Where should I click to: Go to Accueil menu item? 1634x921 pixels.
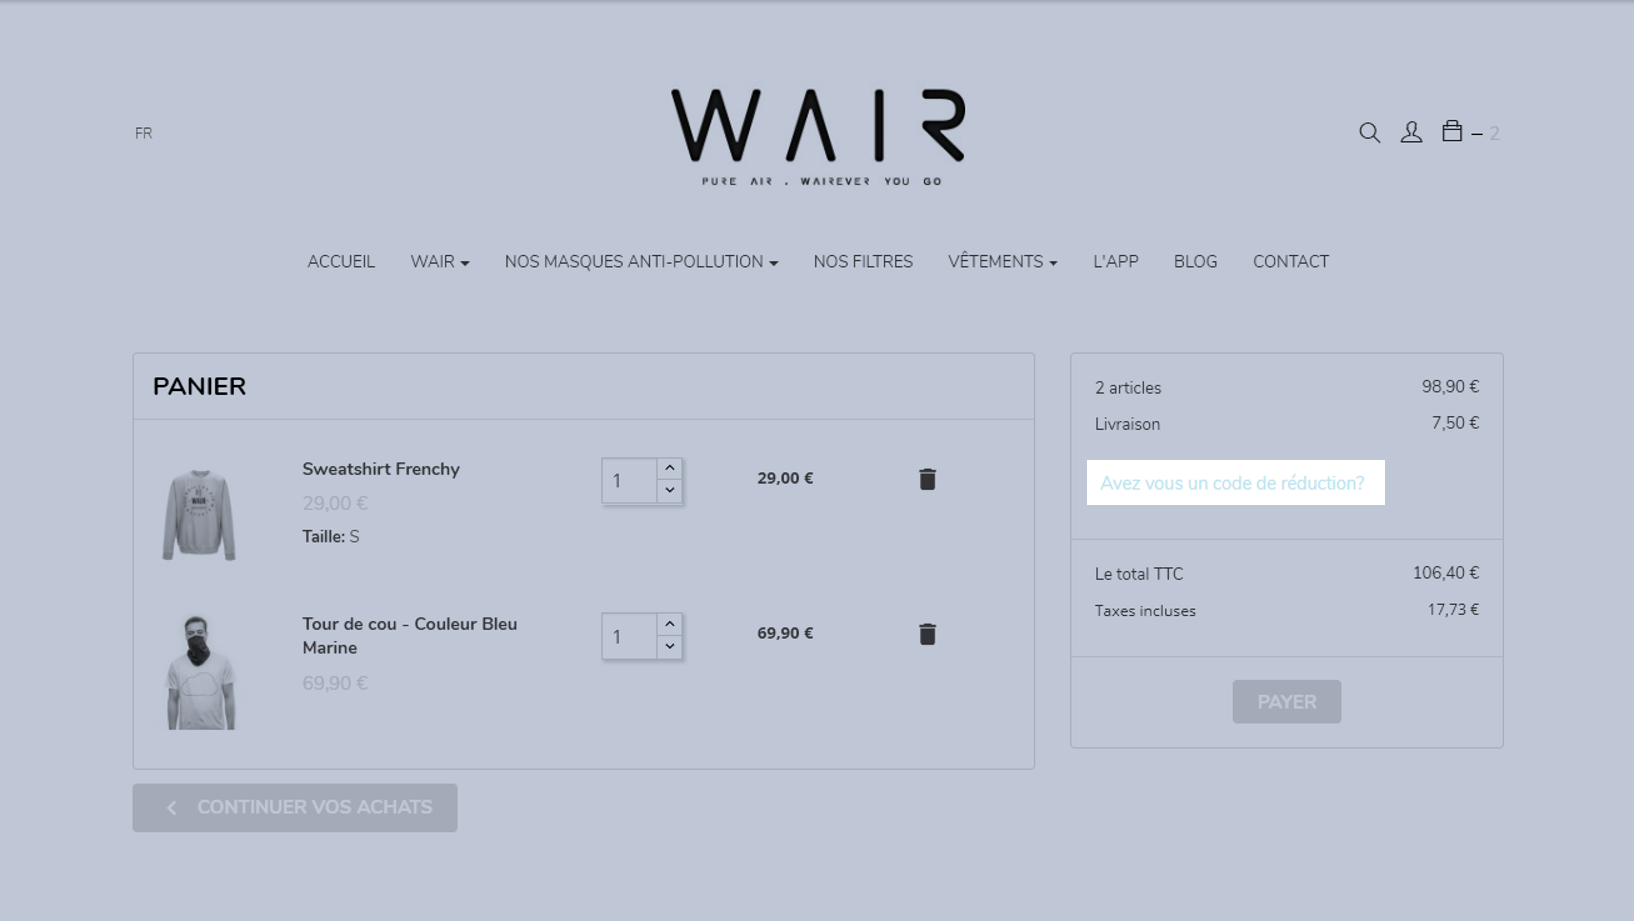pyautogui.click(x=341, y=262)
